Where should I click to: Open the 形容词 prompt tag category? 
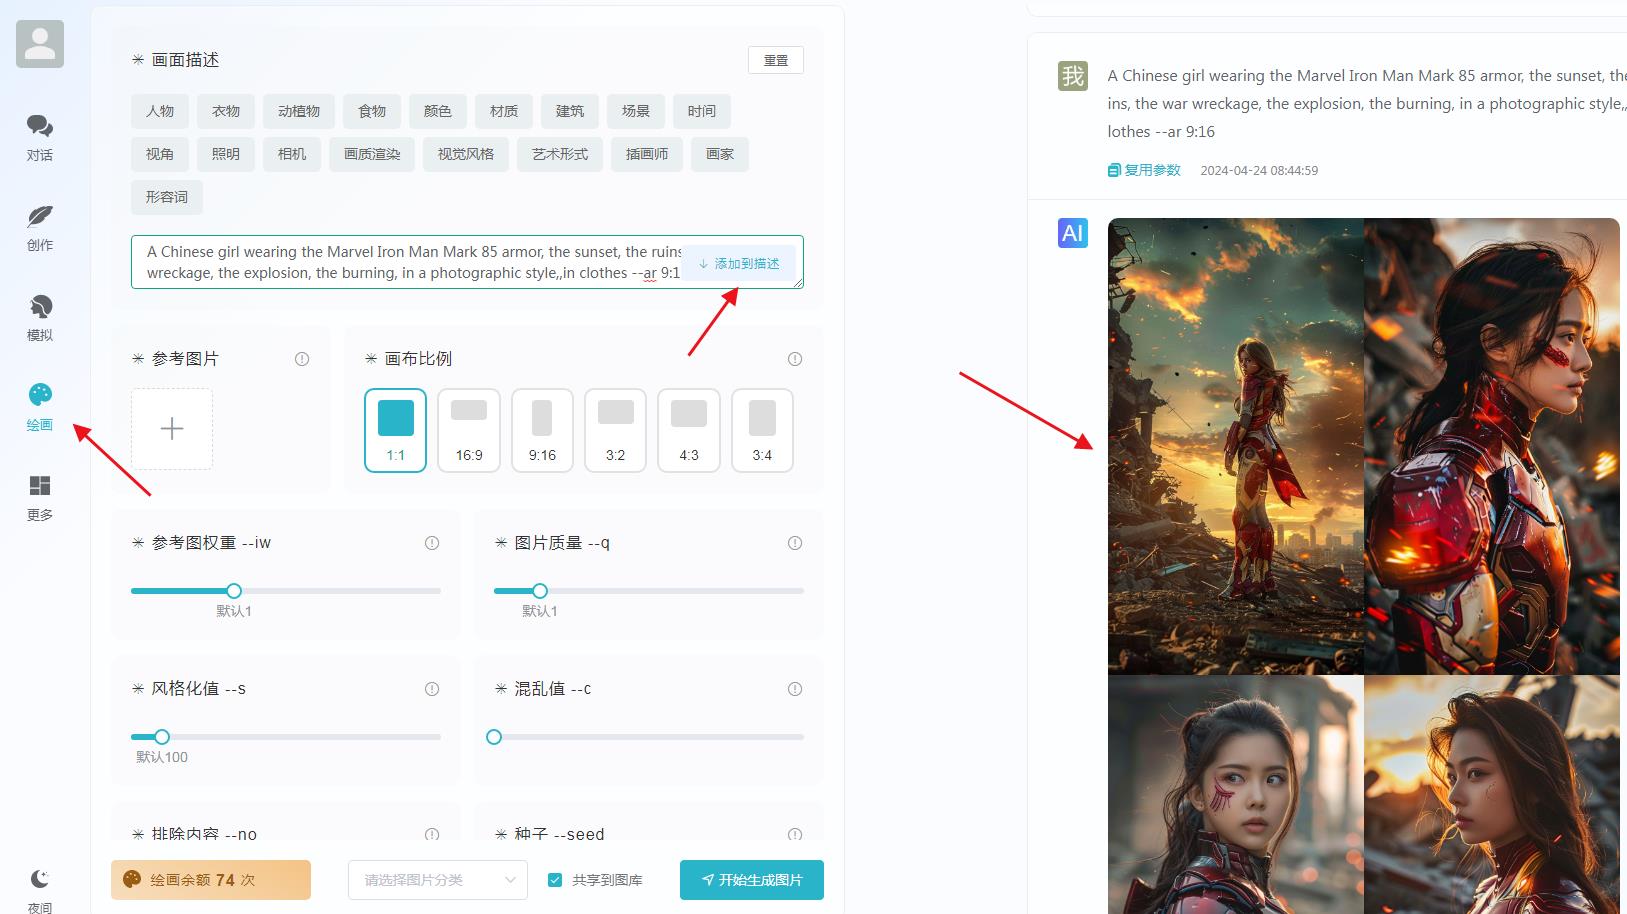[x=167, y=197]
